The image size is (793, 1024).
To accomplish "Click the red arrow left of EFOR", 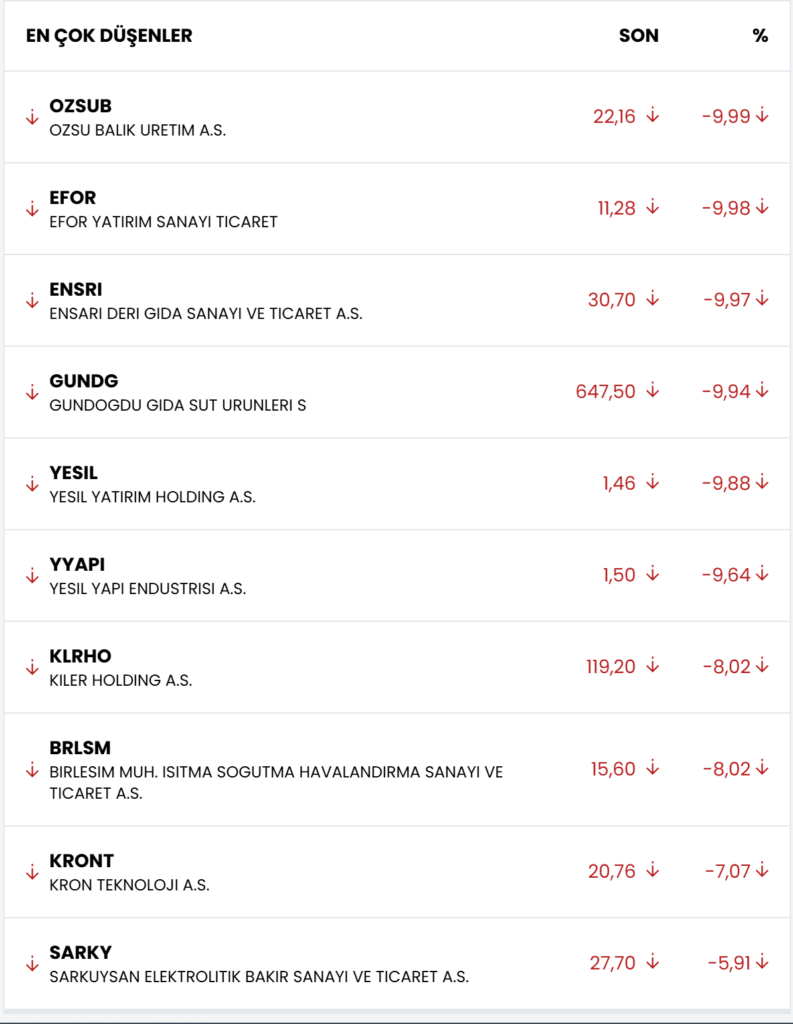I will pos(32,209).
